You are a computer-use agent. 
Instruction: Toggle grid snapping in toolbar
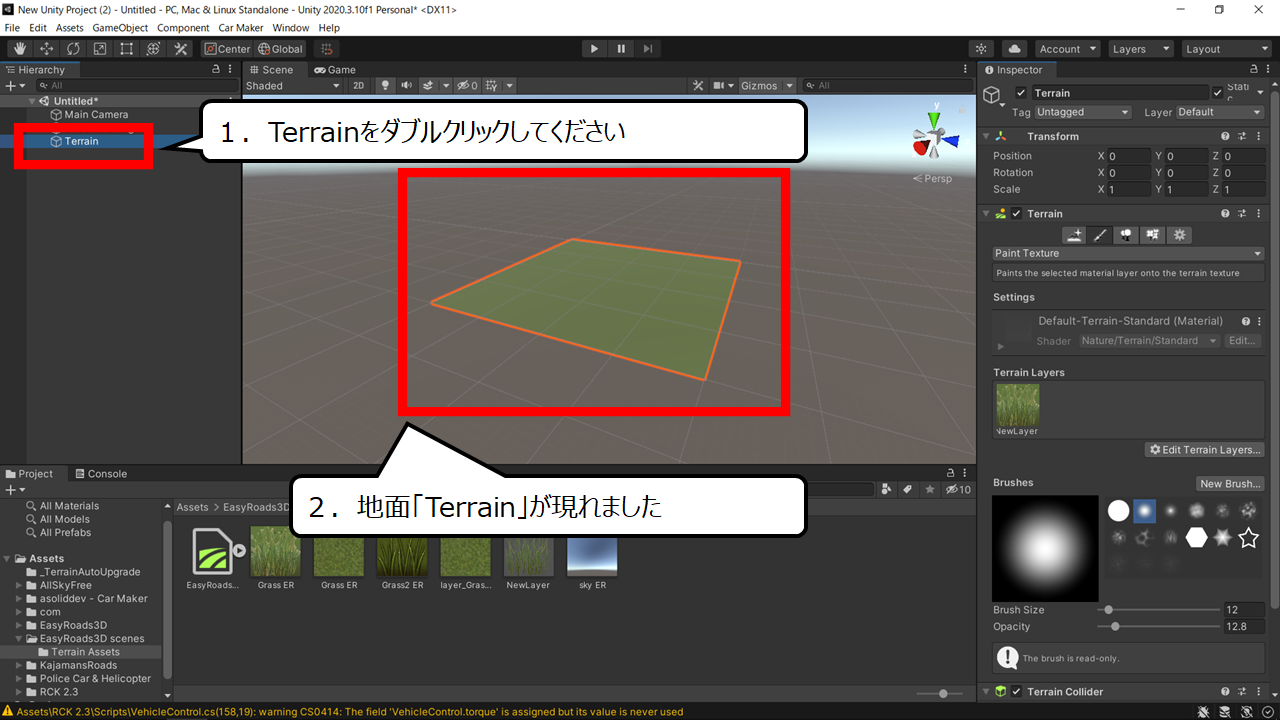tap(325, 49)
